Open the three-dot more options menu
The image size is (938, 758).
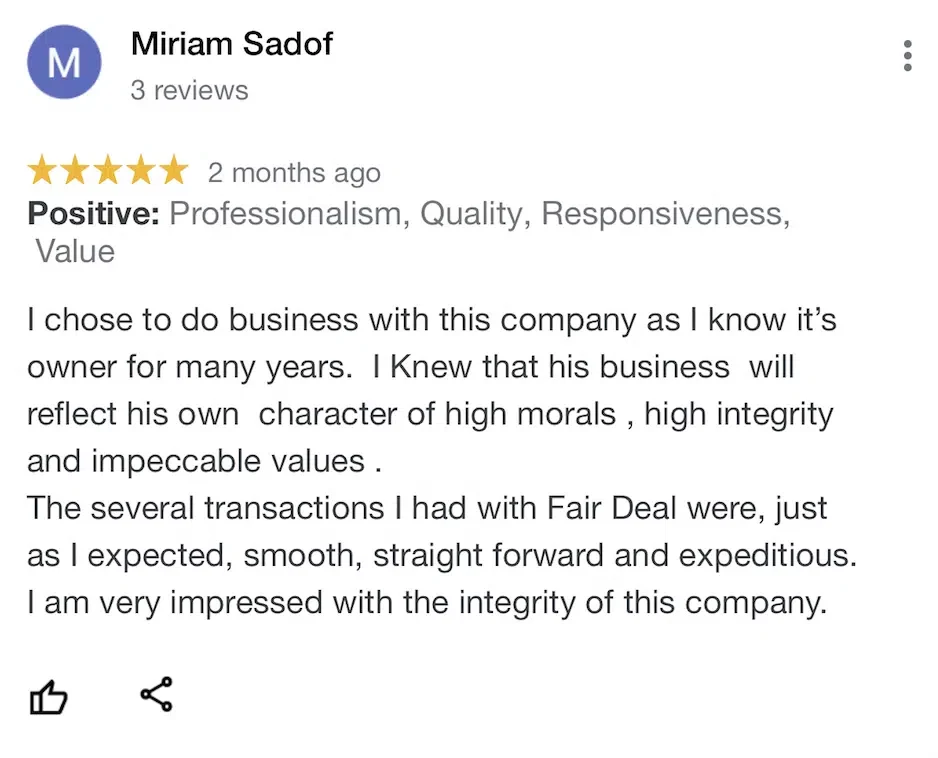coord(907,56)
